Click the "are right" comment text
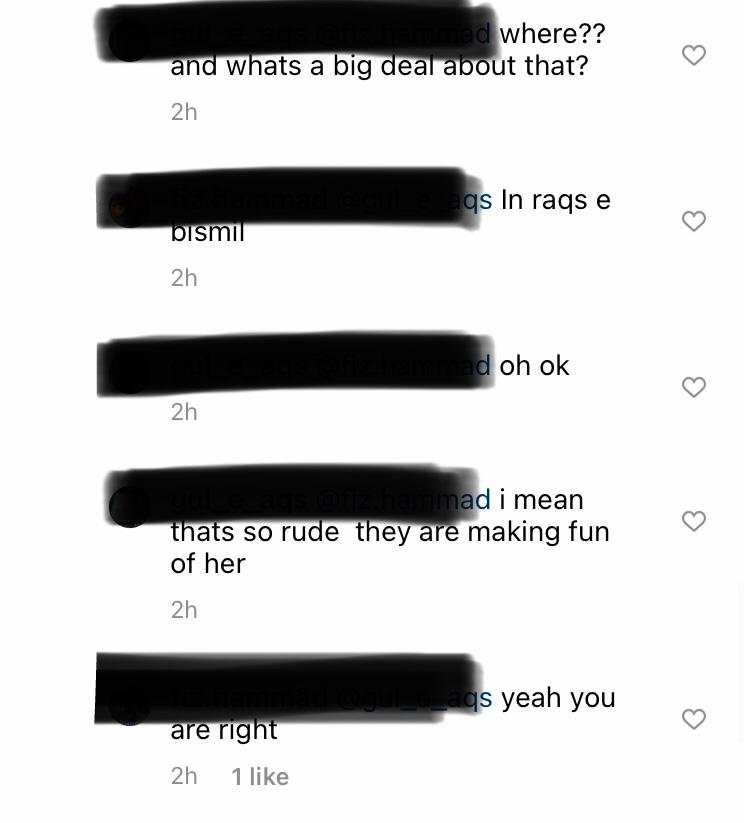 [x=224, y=730]
